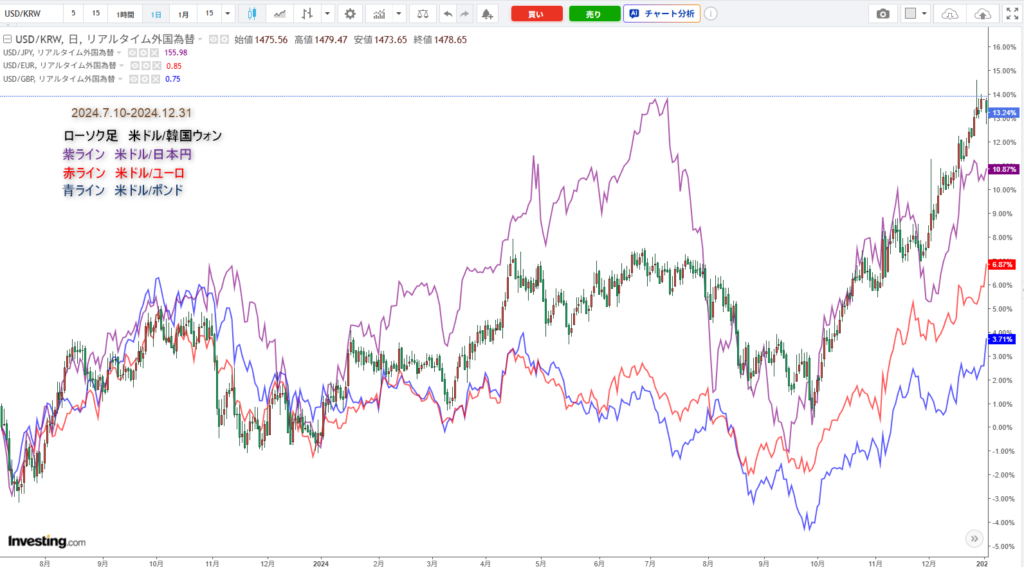
Task: Open chart settings gear icon
Action: click(x=349, y=14)
